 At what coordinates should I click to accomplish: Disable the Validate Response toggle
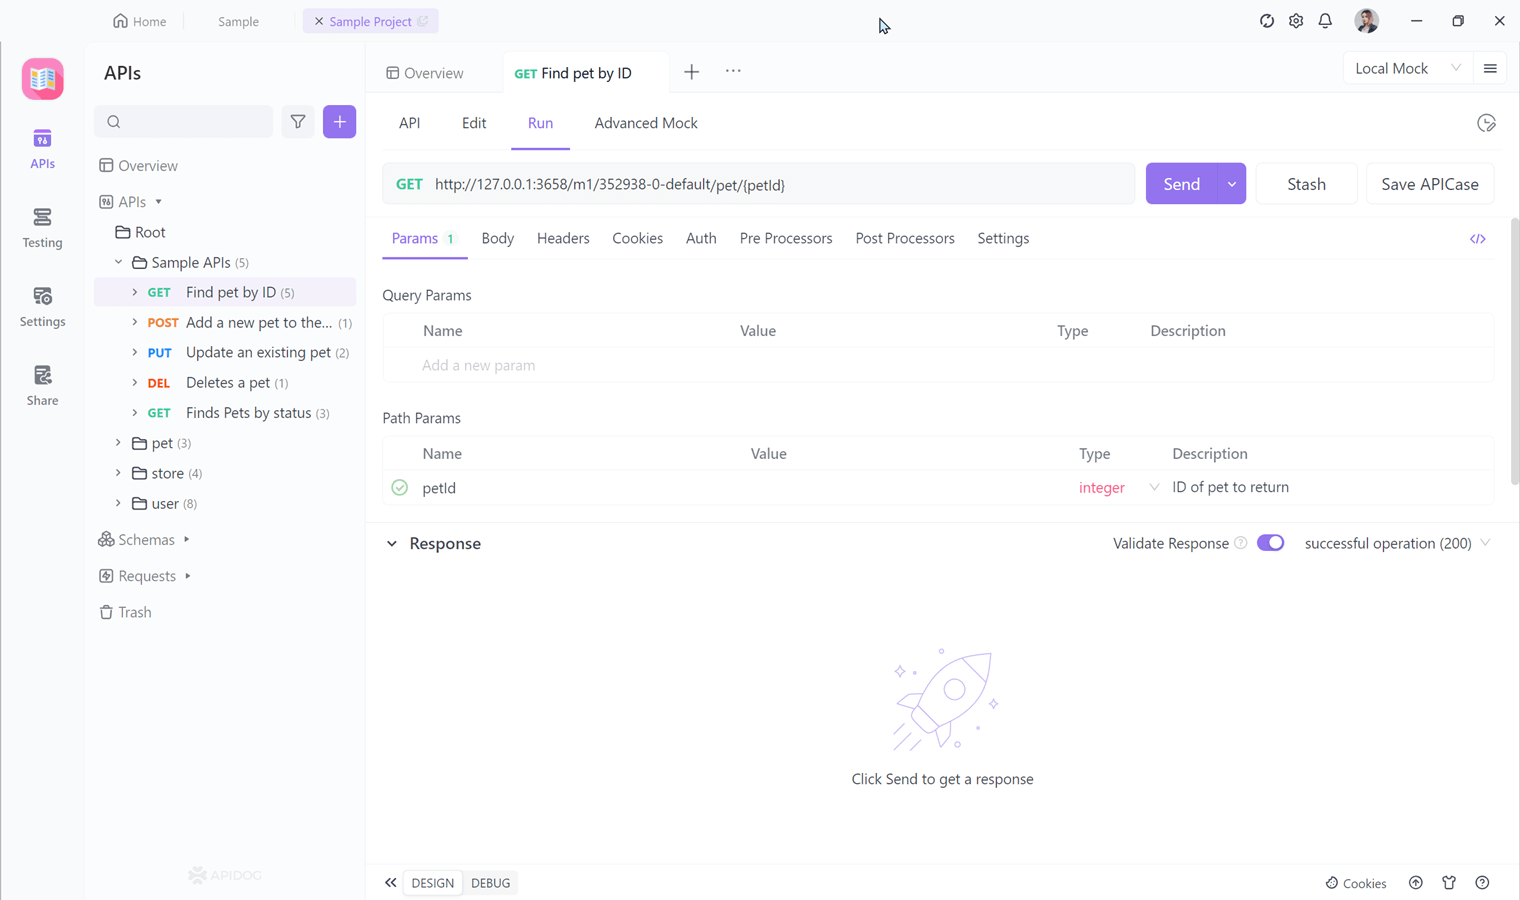1270,542
